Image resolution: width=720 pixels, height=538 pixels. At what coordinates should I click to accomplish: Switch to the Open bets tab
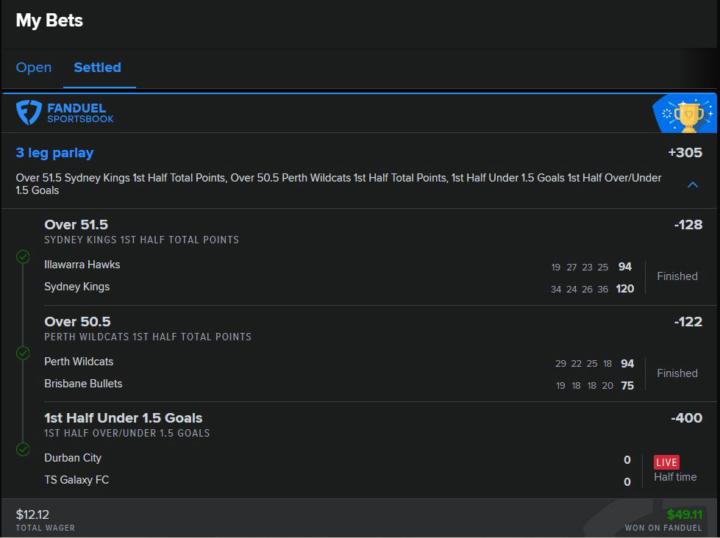click(33, 68)
